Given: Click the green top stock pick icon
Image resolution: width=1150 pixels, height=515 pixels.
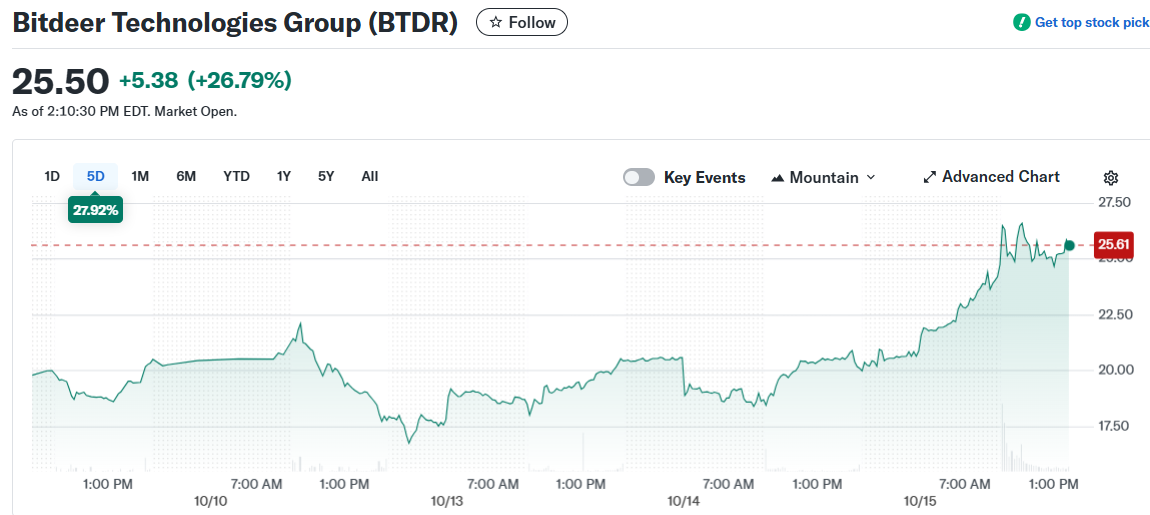Looking at the screenshot, I should click(x=1021, y=22).
